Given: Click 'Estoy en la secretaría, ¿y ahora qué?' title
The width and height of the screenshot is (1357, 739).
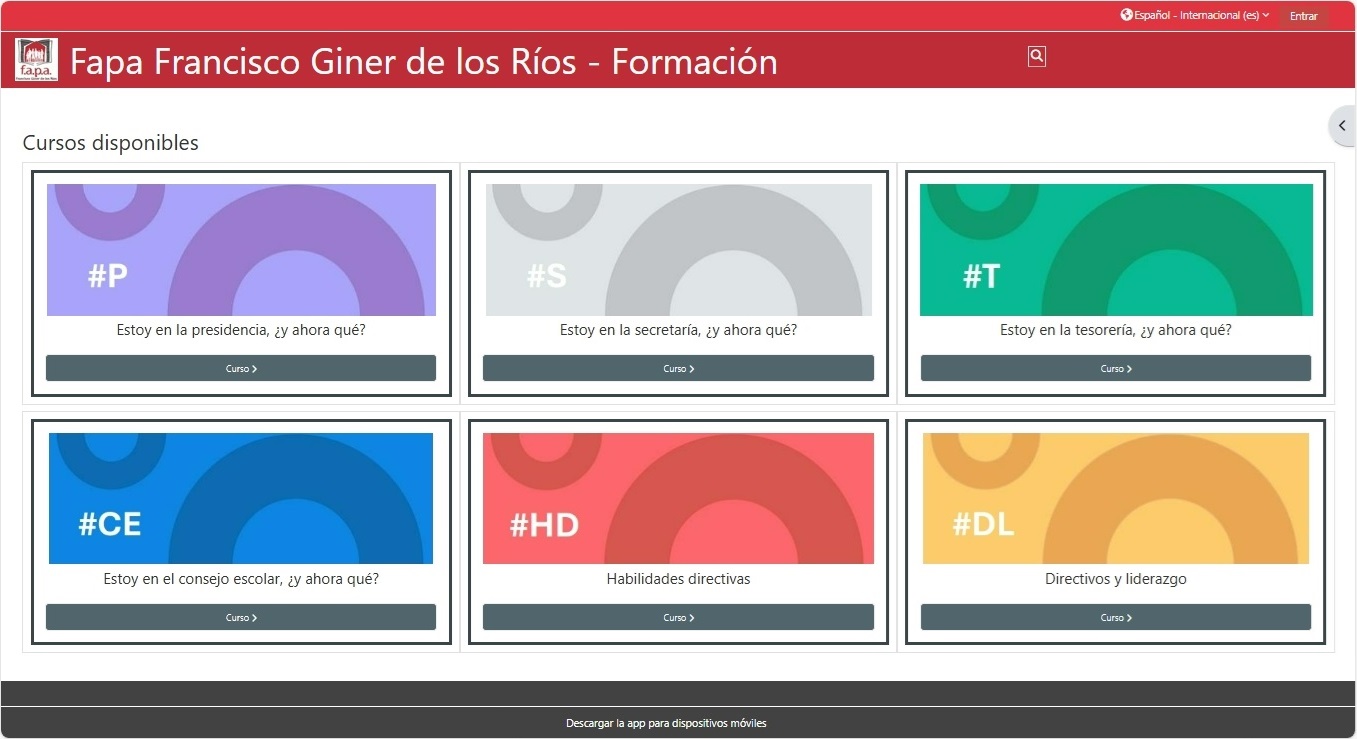Looking at the screenshot, I should click(x=679, y=330).
